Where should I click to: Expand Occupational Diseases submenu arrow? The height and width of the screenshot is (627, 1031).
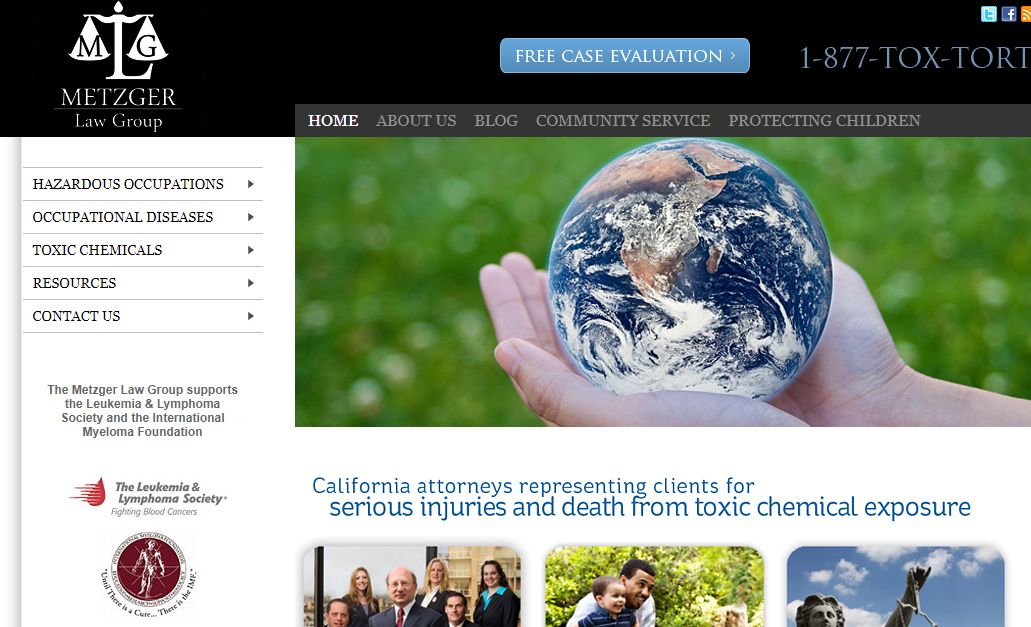pos(251,217)
